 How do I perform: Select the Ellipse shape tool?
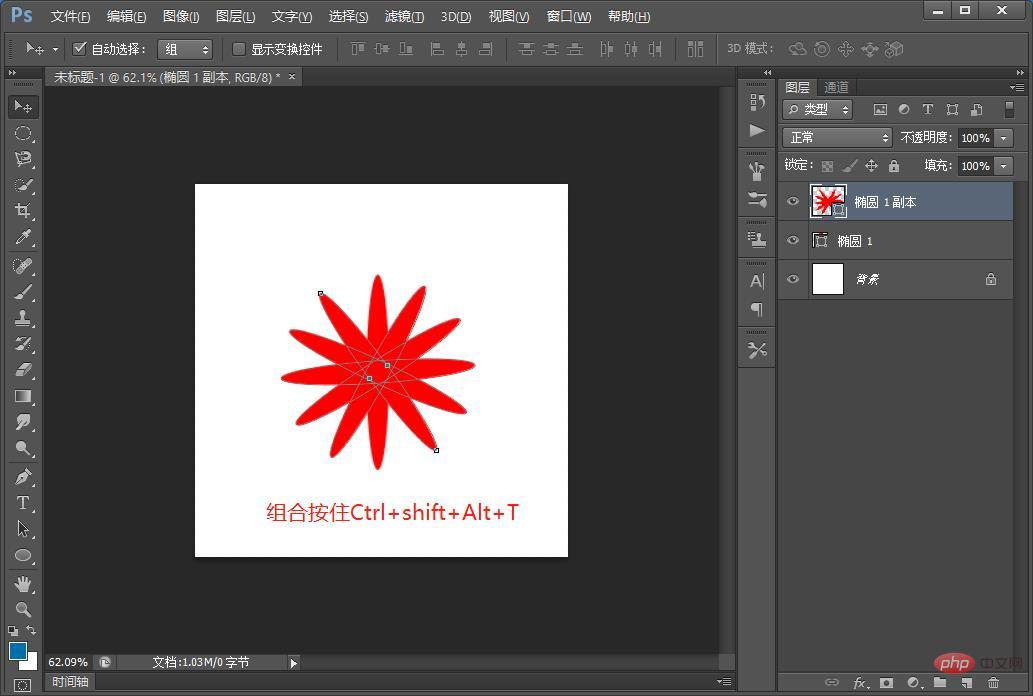tap(23, 555)
